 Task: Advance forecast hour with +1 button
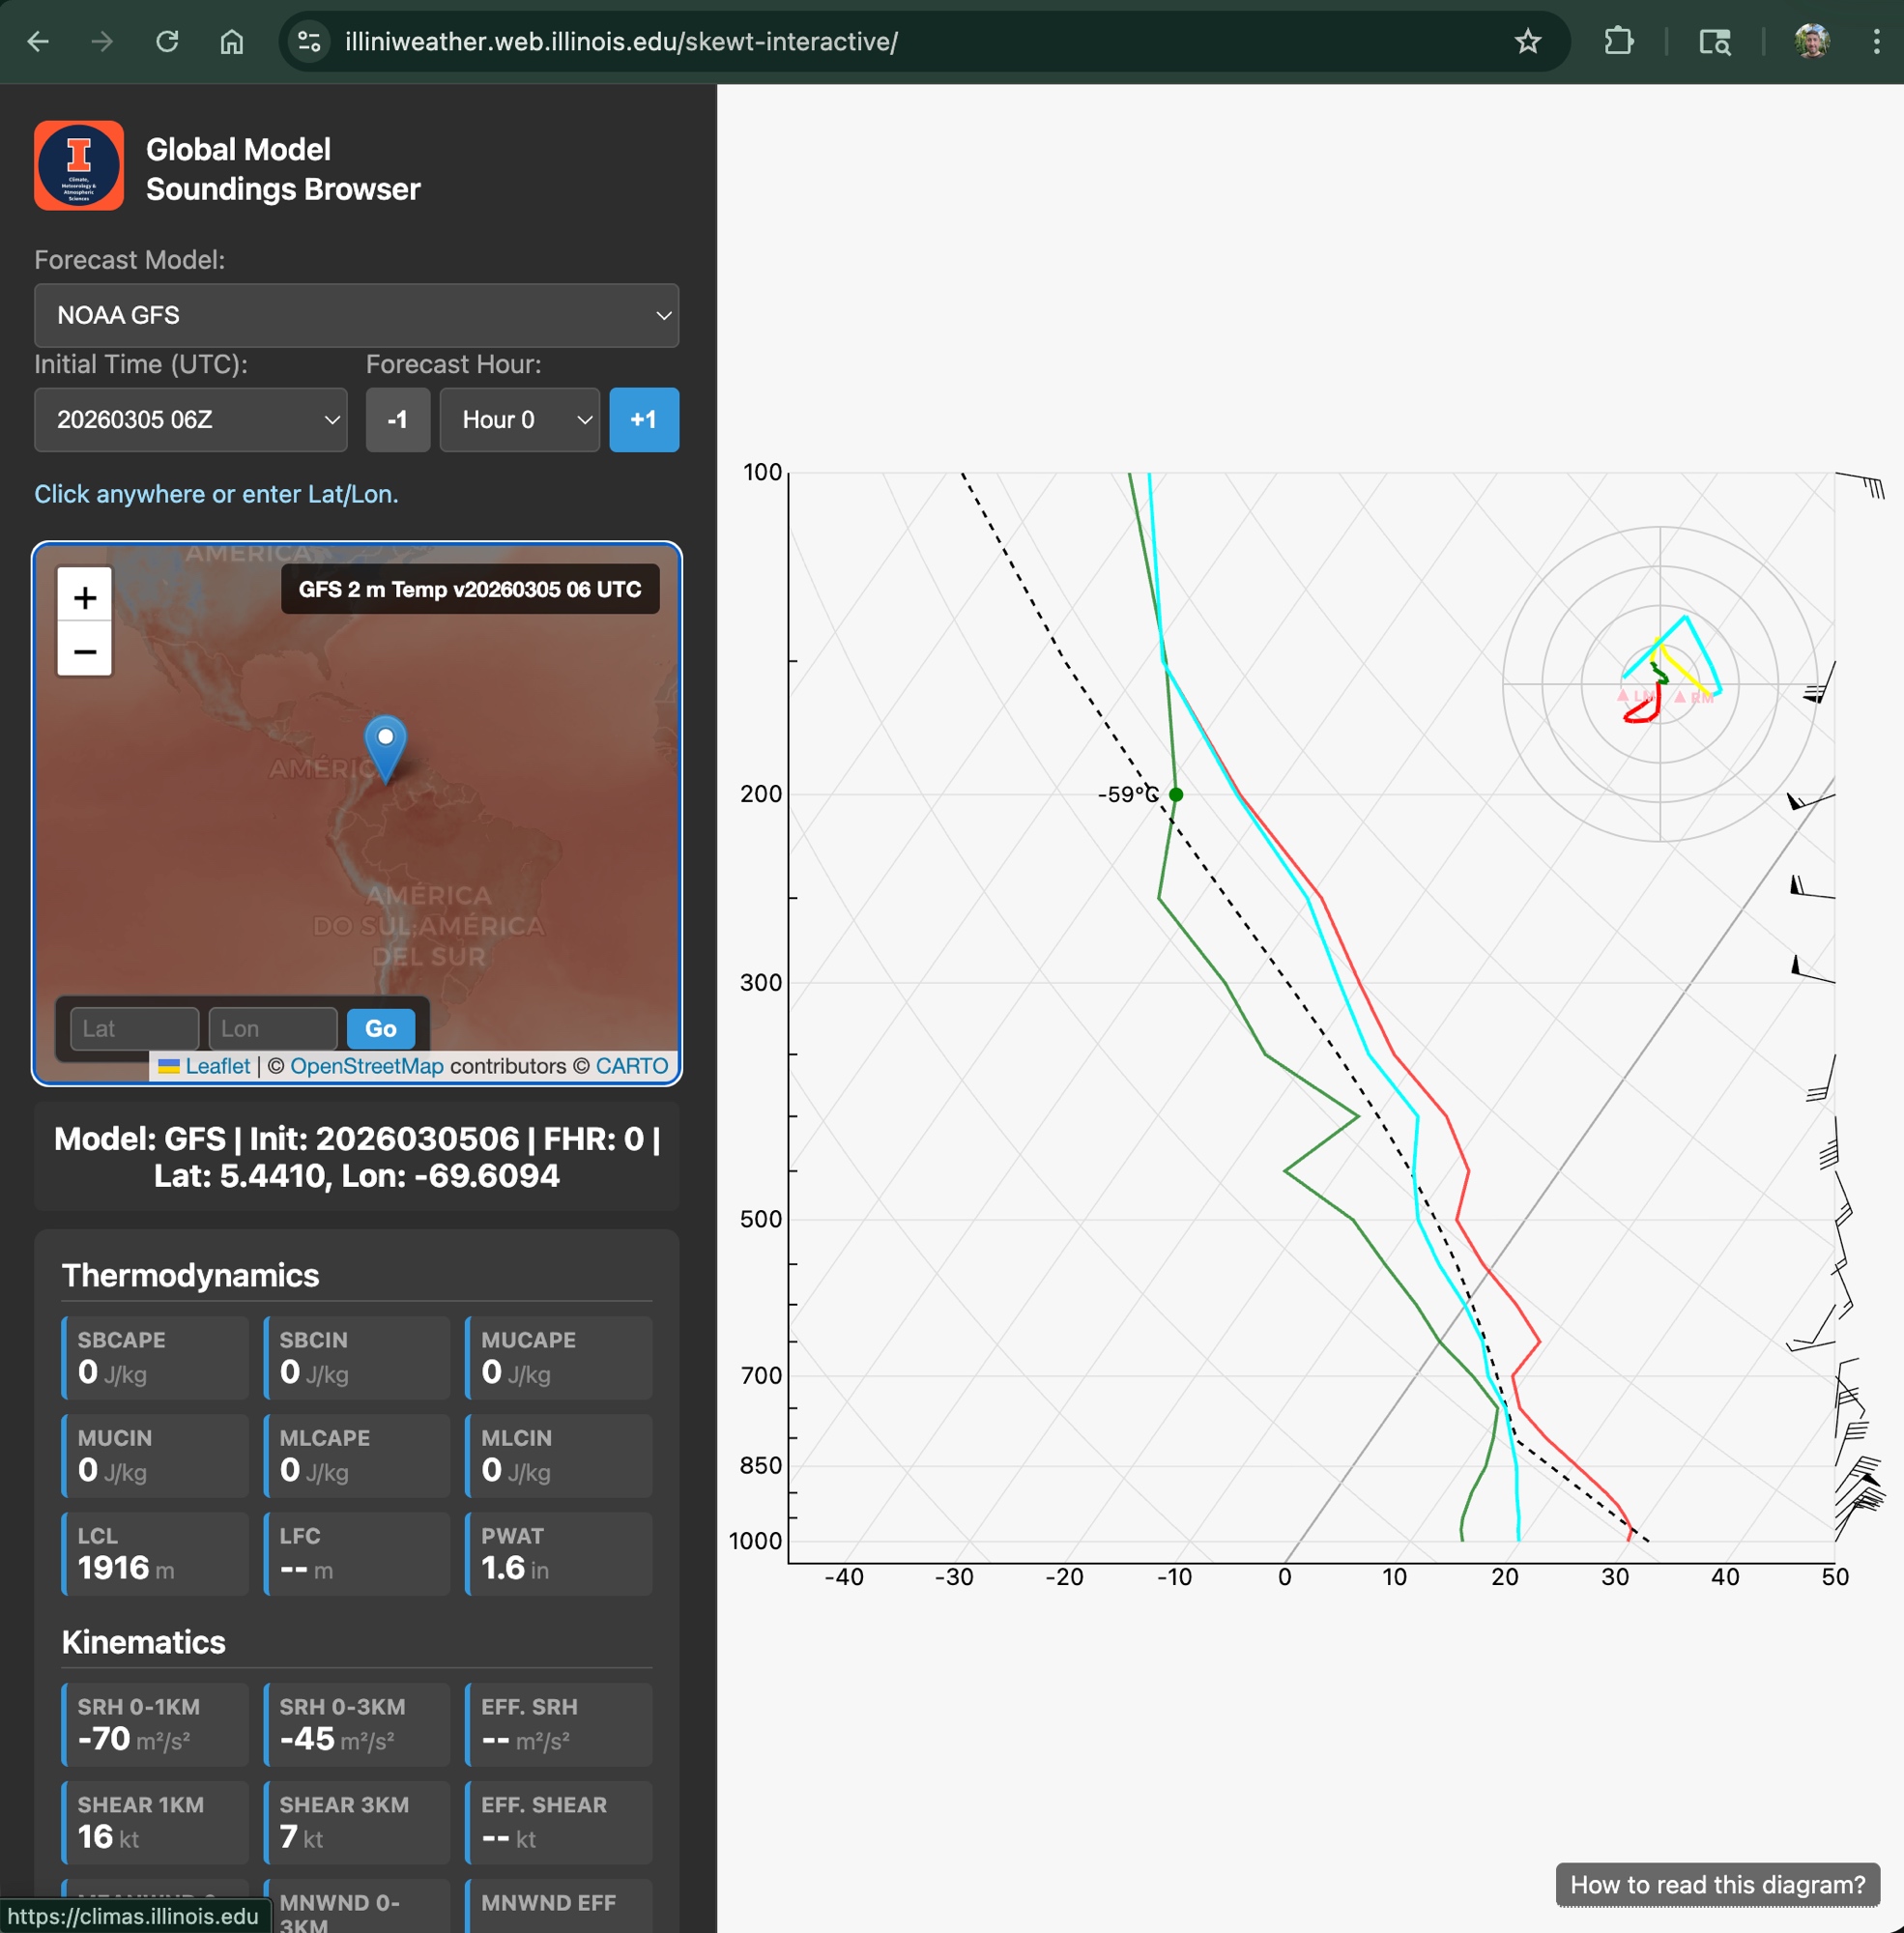pos(643,420)
